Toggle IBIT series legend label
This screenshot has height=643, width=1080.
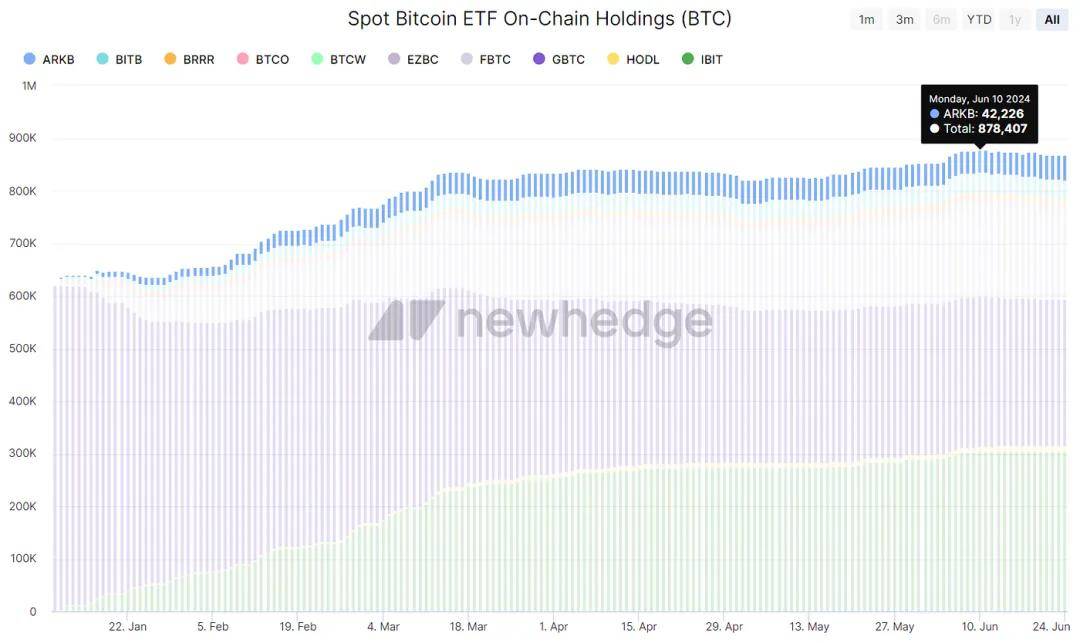[x=711, y=60]
